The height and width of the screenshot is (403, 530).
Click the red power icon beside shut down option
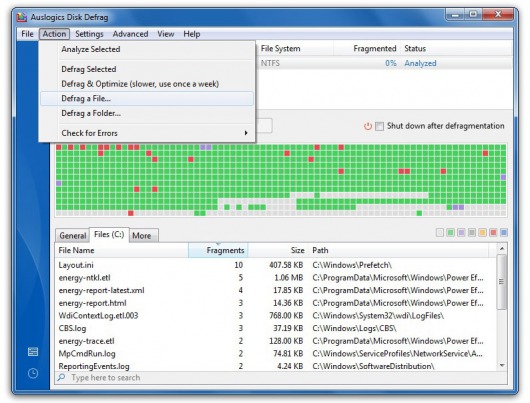pyautogui.click(x=368, y=126)
